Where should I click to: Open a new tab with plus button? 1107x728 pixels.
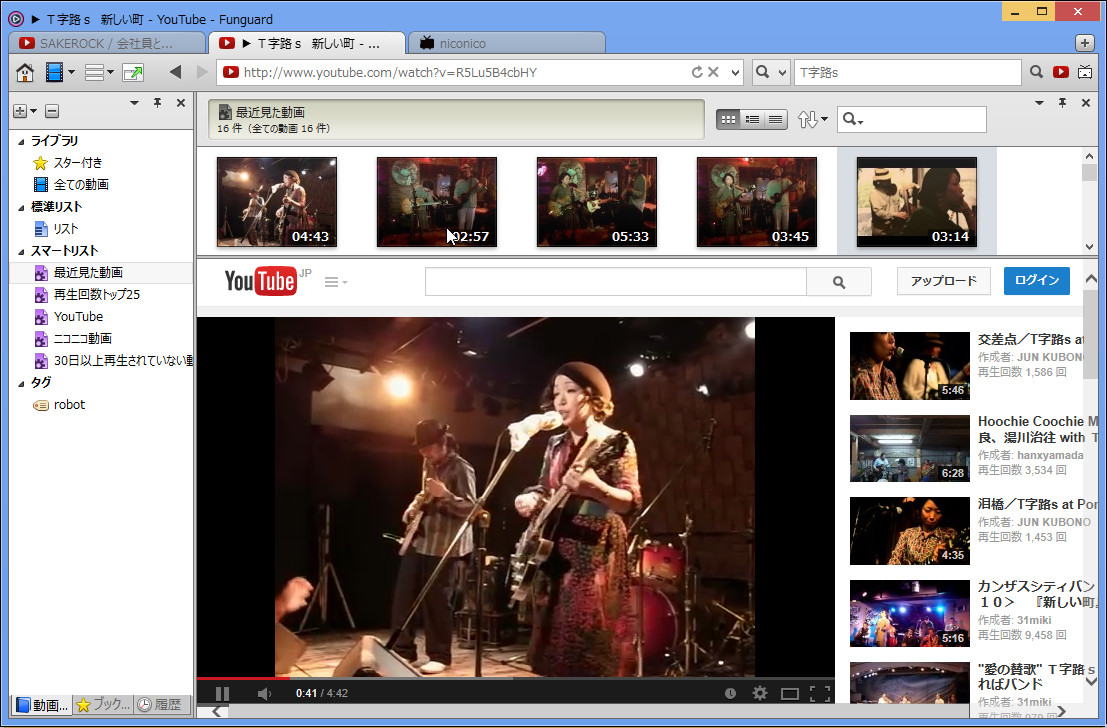point(1084,43)
